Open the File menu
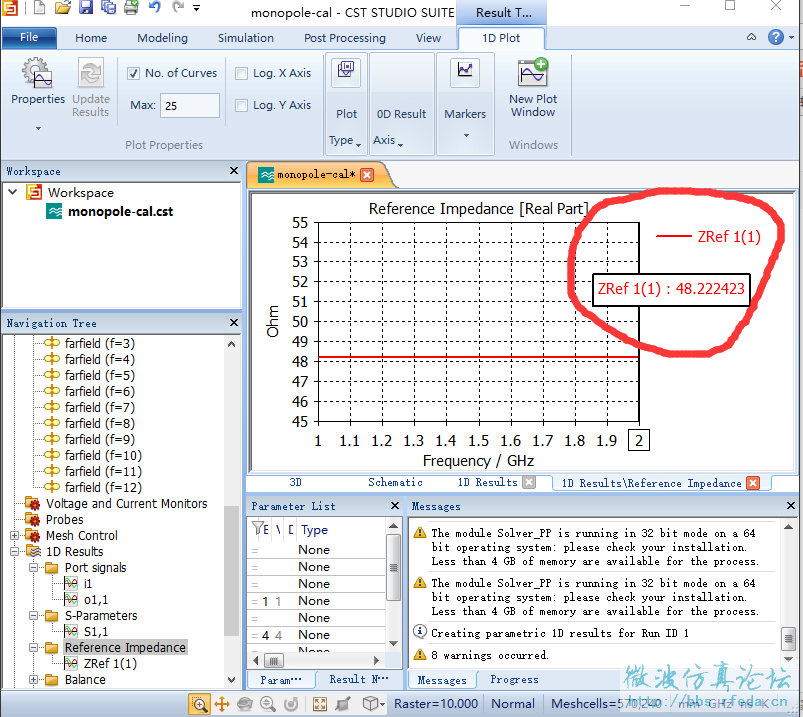The image size is (803, 717). point(29,37)
